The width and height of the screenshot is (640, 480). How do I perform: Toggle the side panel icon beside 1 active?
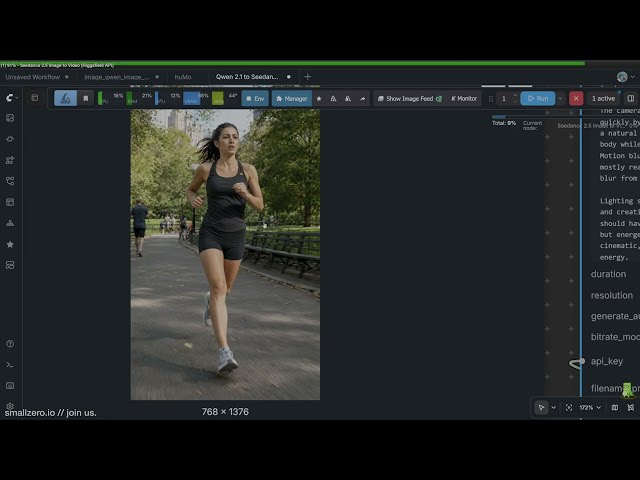[x=631, y=98]
